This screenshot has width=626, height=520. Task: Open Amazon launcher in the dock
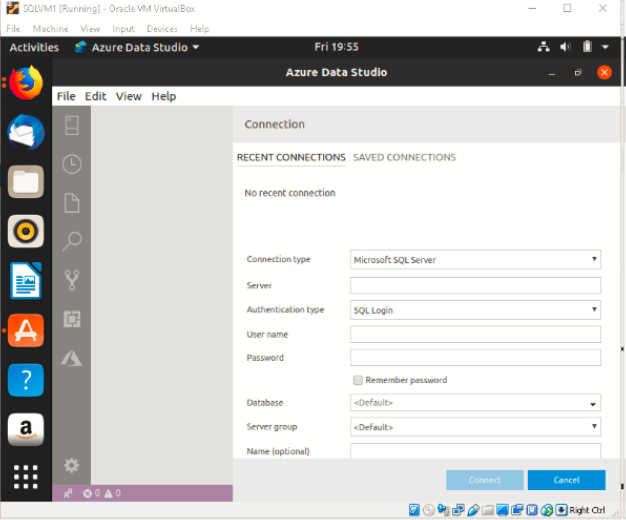(x=26, y=429)
